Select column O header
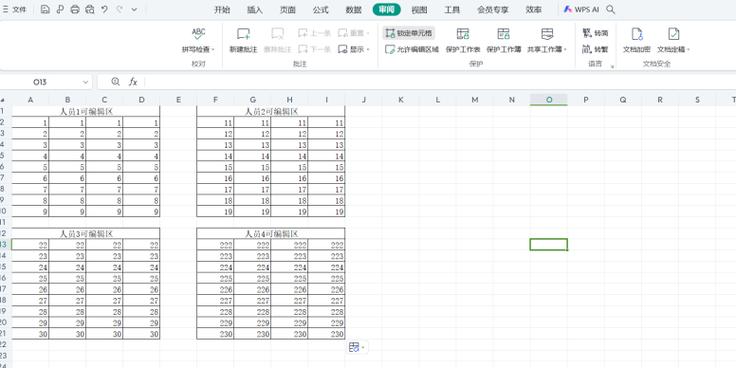The height and width of the screenshot is (368, 736). (549, 100)
